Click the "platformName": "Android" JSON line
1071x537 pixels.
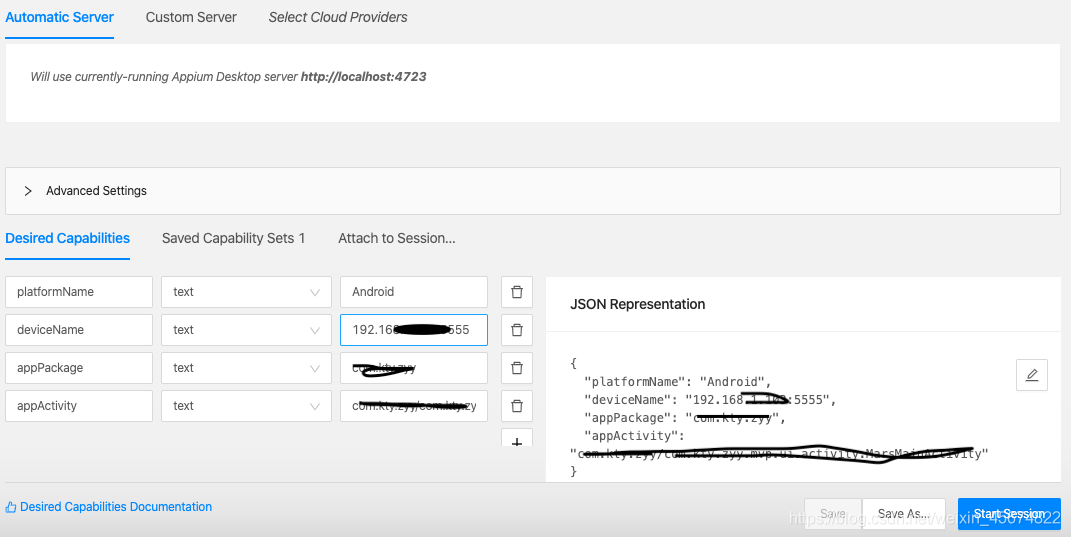(x=678, y=382)
